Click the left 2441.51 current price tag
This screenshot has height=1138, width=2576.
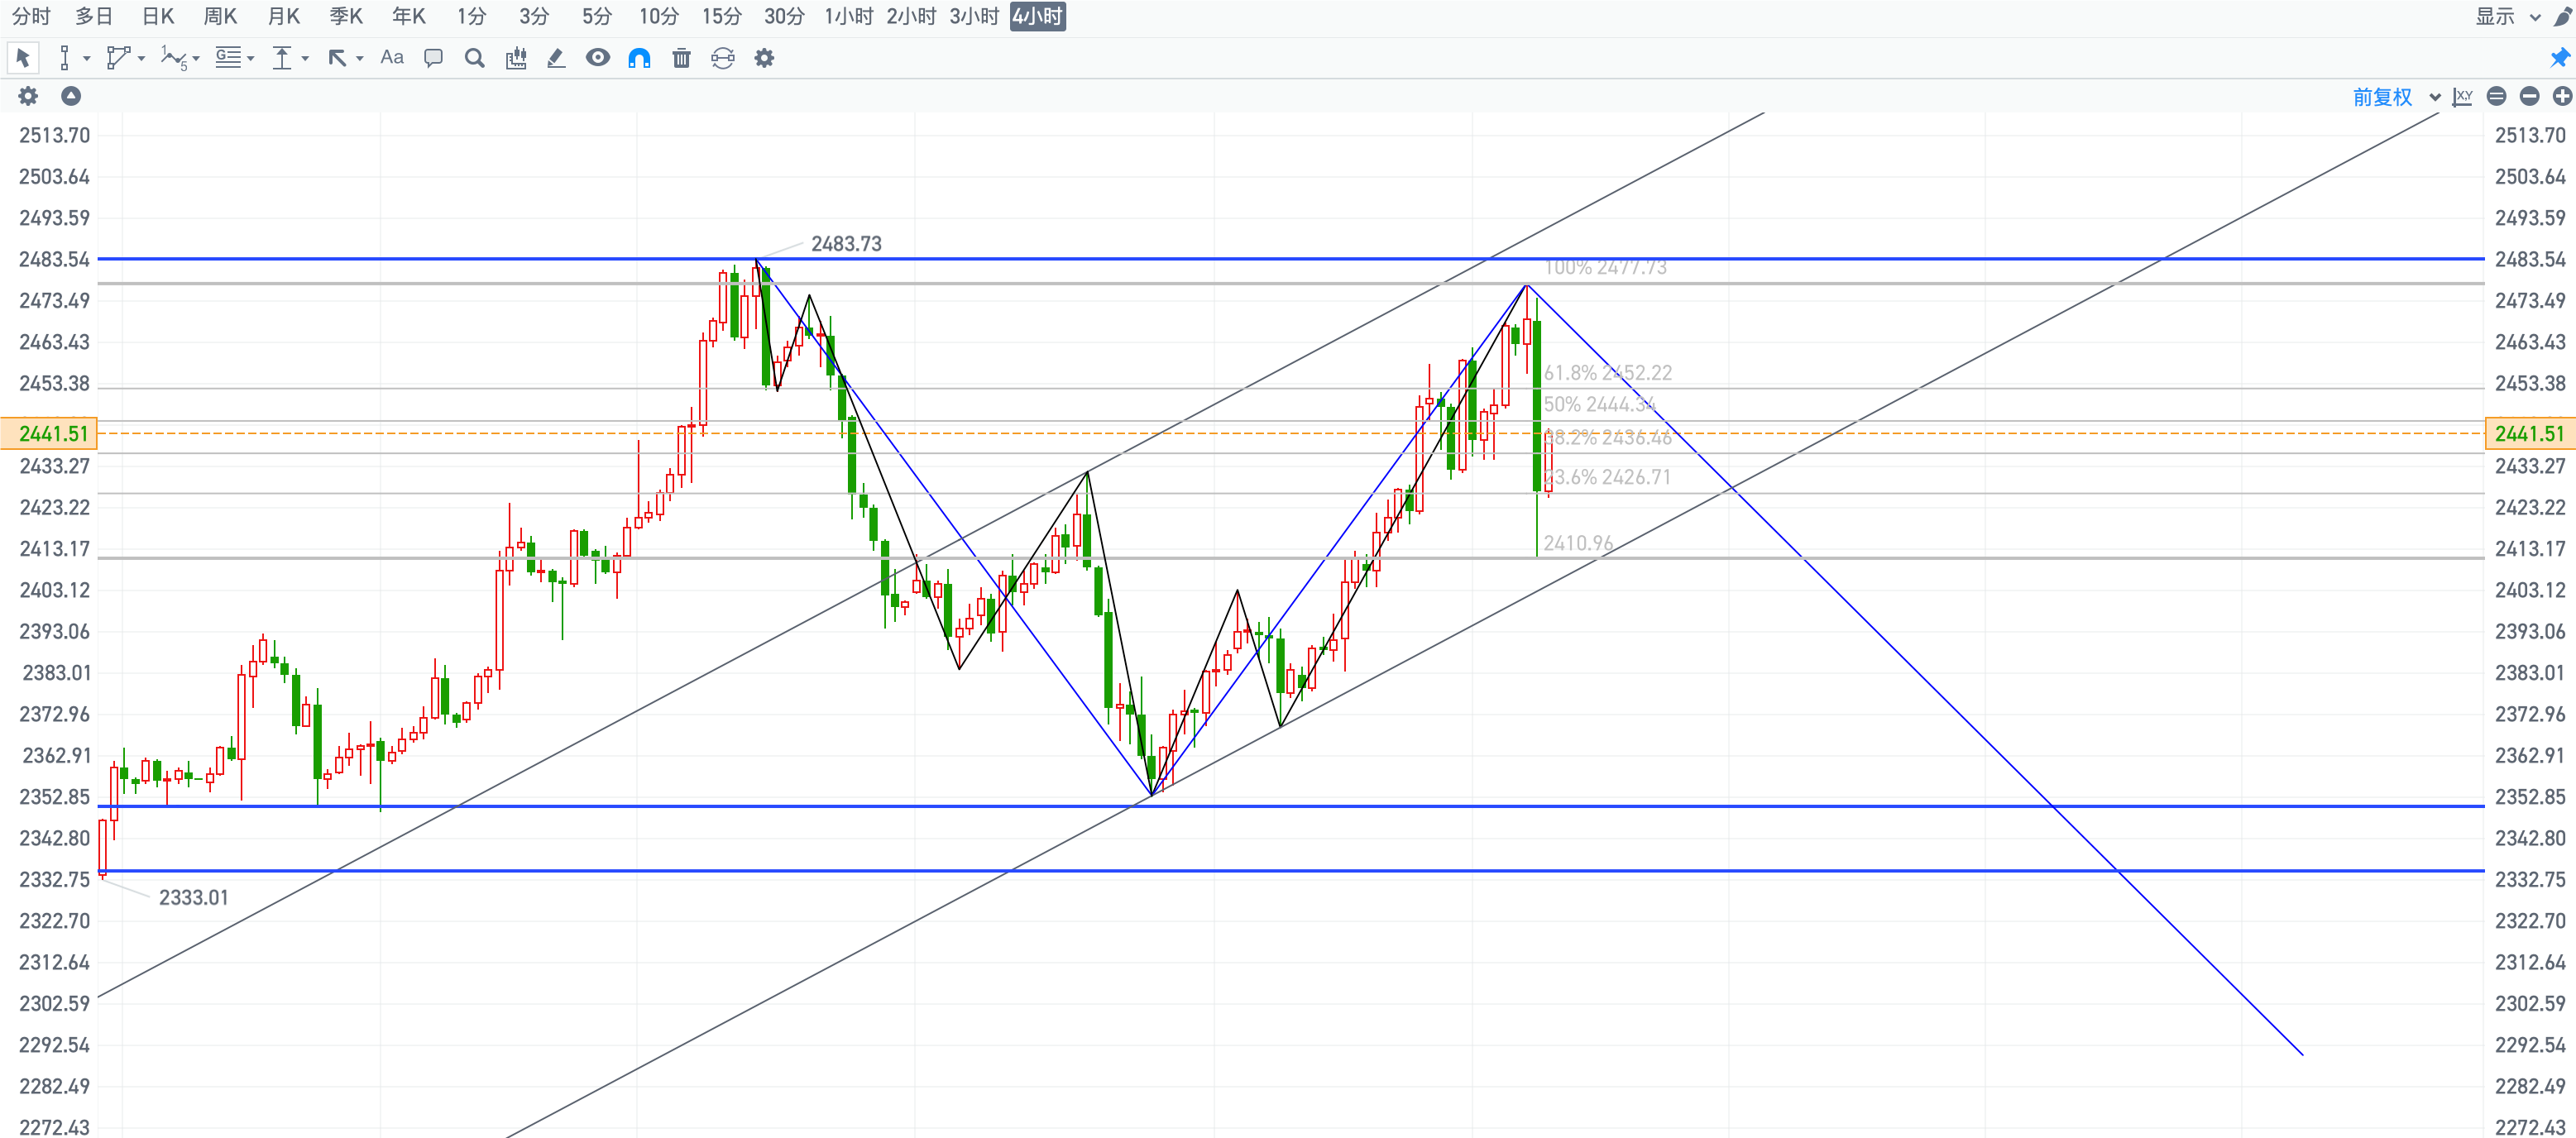click(49, 433)
